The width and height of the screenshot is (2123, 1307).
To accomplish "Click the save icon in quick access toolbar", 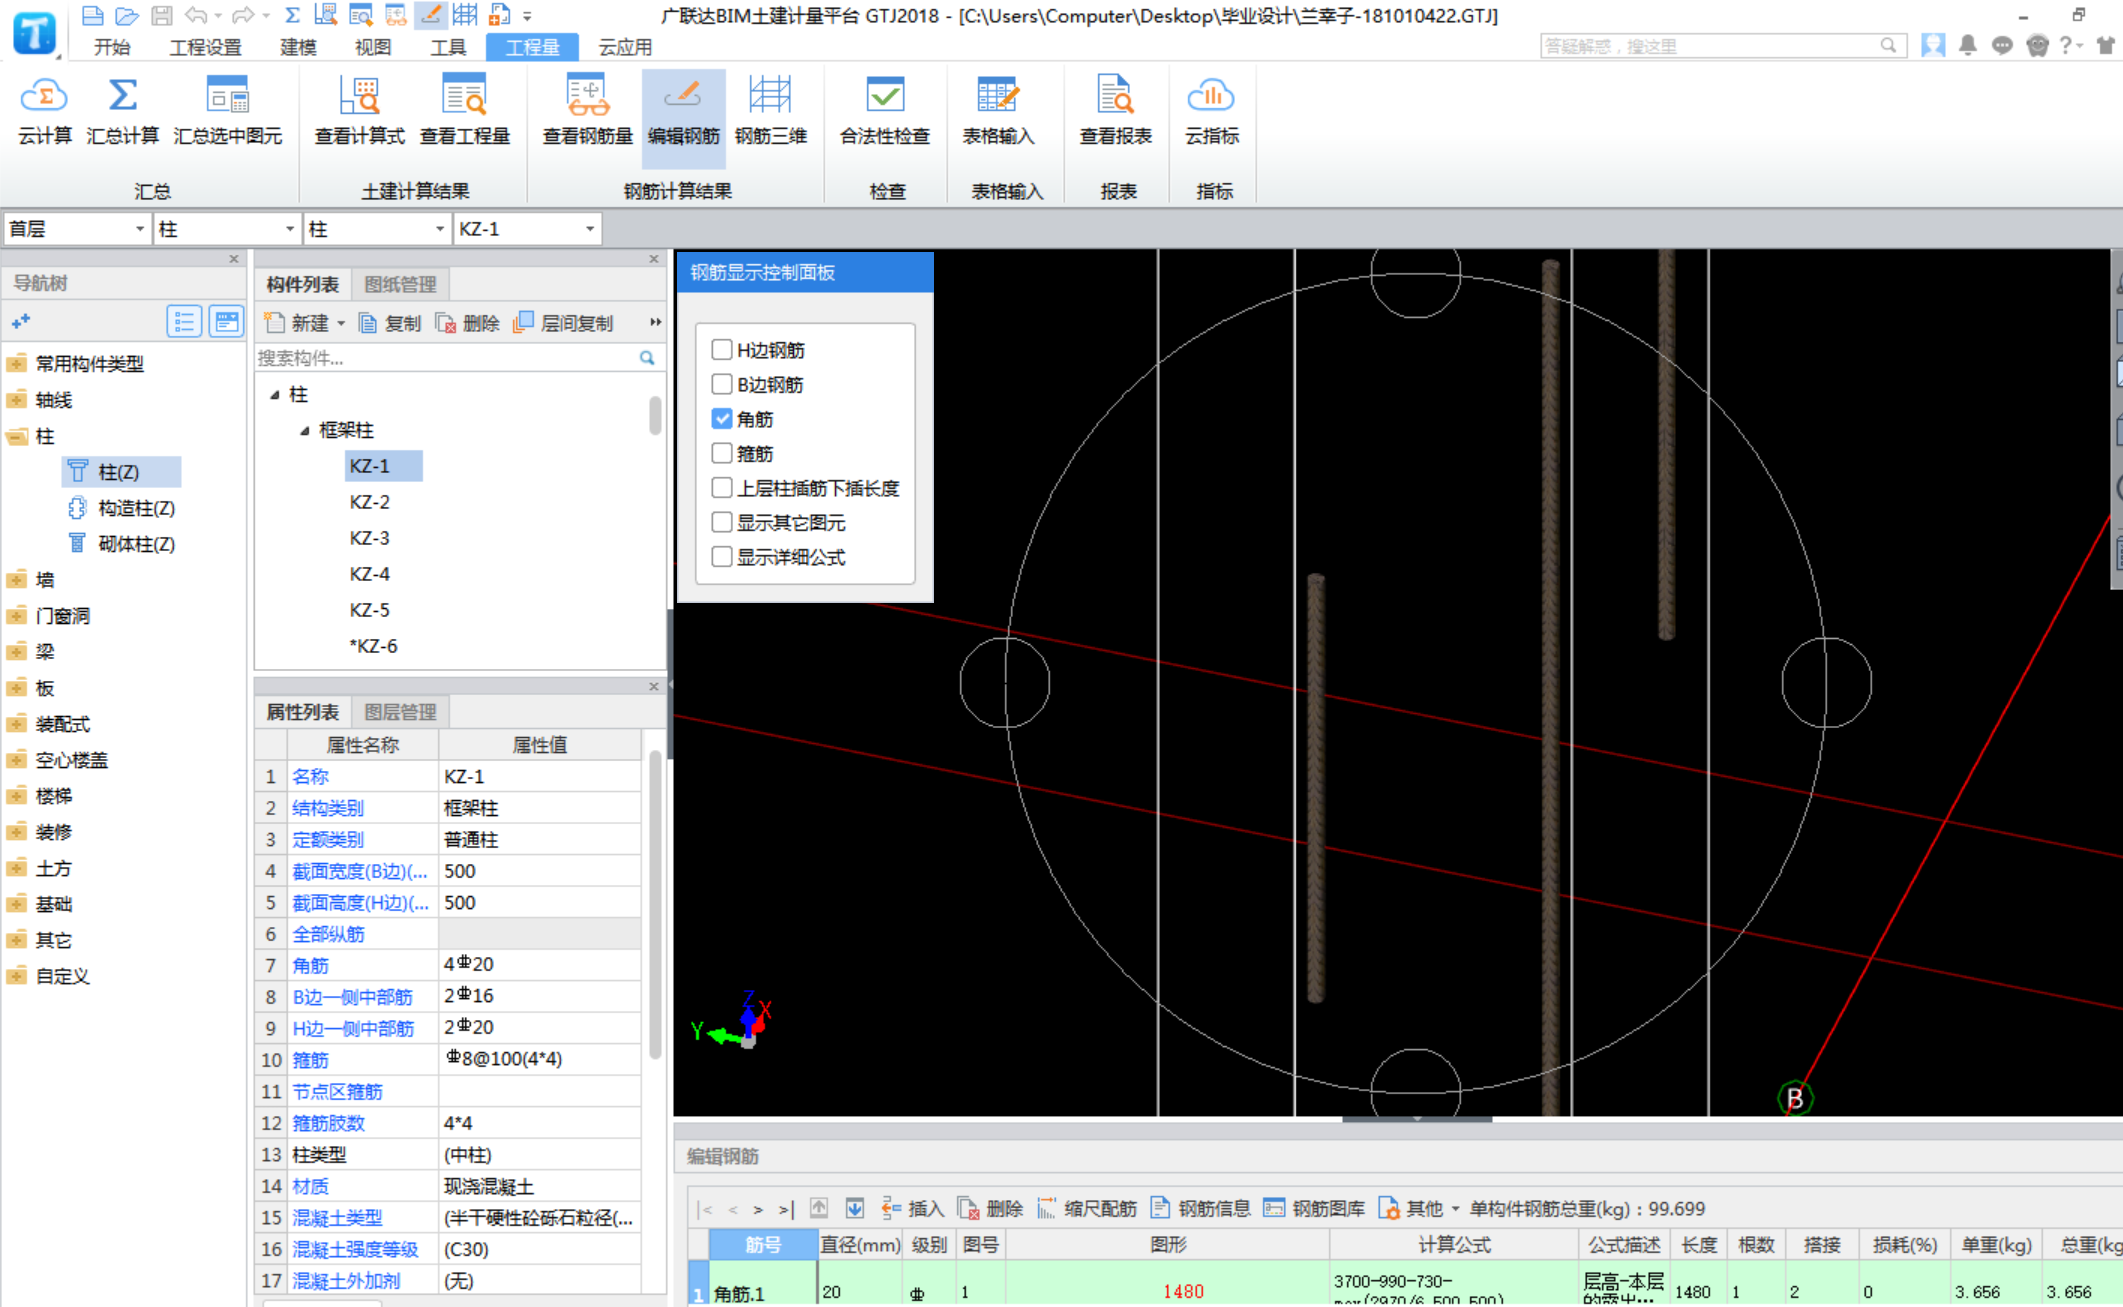I will tap(161, 15).
